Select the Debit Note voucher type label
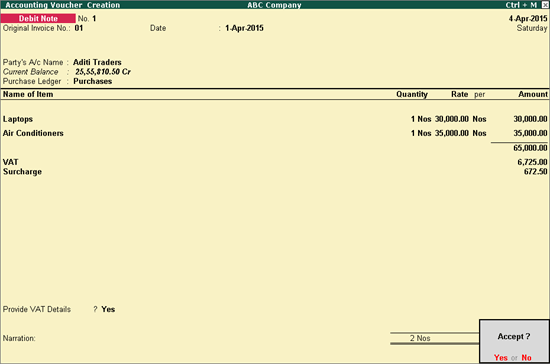Viewport: 550px width, 364px height. [38, 18]
